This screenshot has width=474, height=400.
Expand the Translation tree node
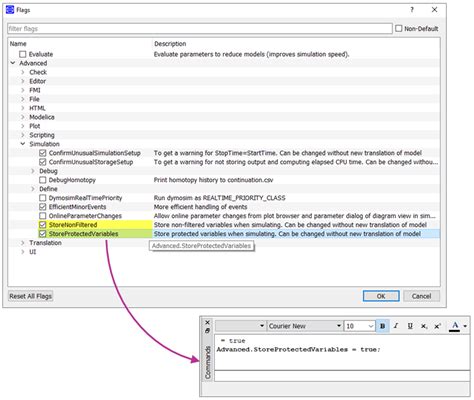(x=23, y=243)
